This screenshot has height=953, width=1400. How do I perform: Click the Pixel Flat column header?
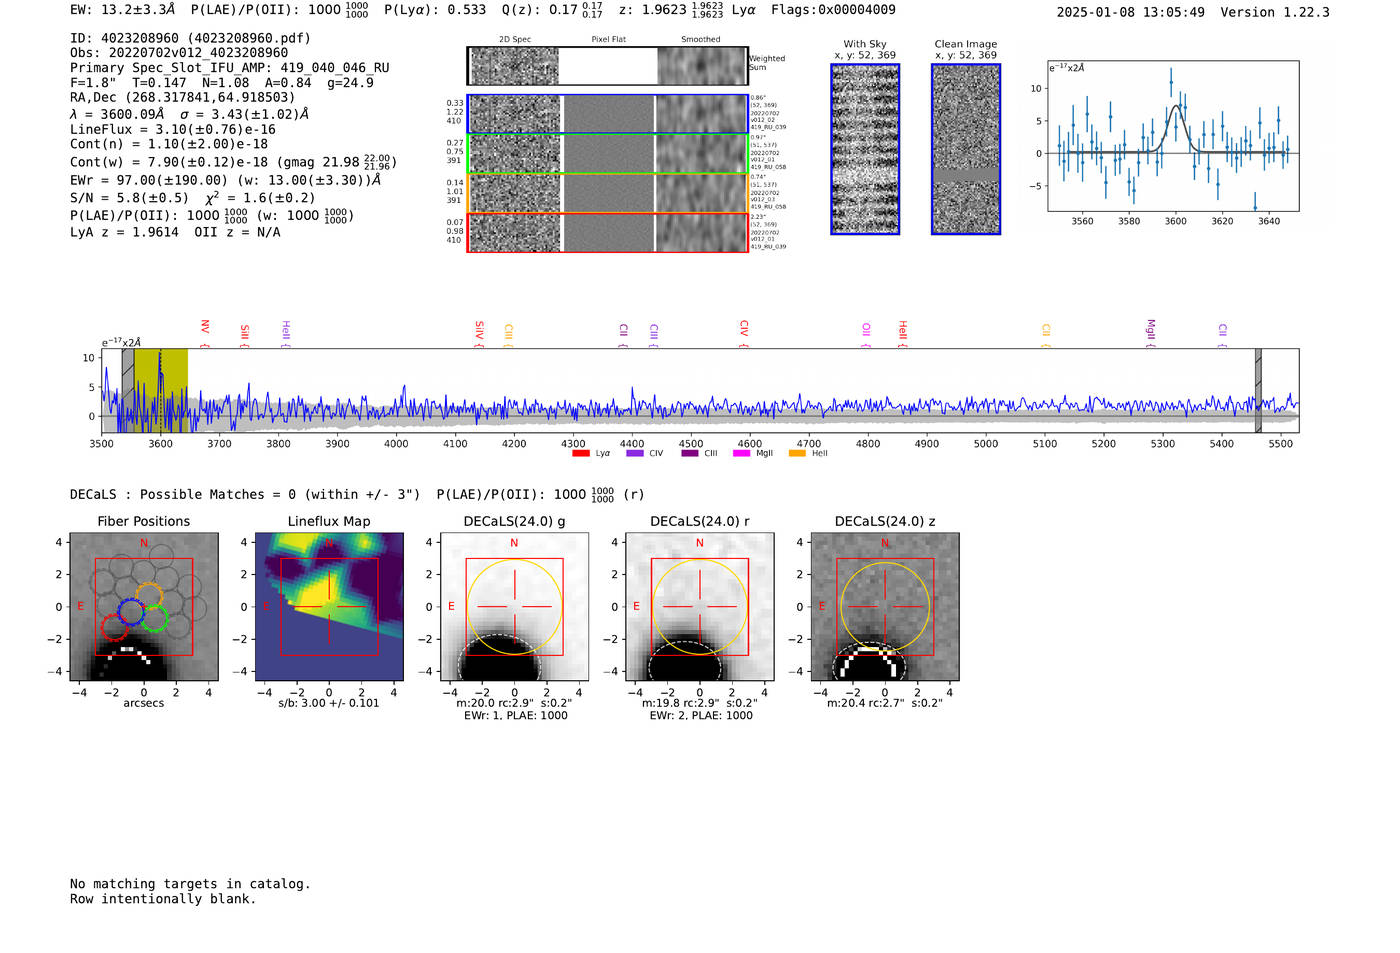click(x=608, y=40)
